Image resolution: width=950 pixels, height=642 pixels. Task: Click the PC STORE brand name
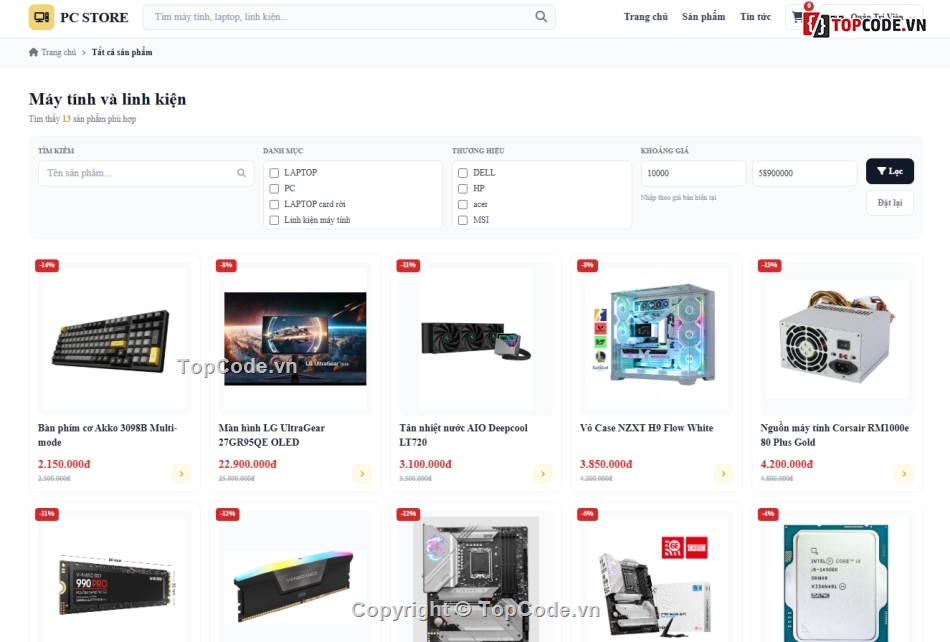[x=94, y=18]
